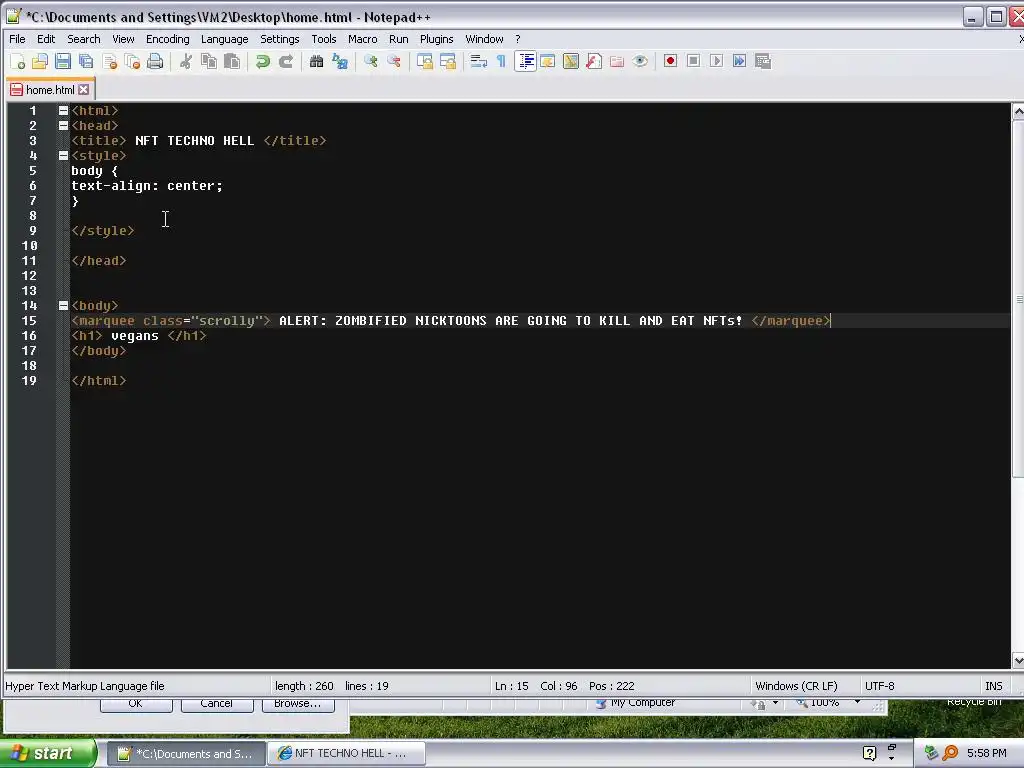
Task: Click 'length : 260' in status bar
Action: (304, 686)
